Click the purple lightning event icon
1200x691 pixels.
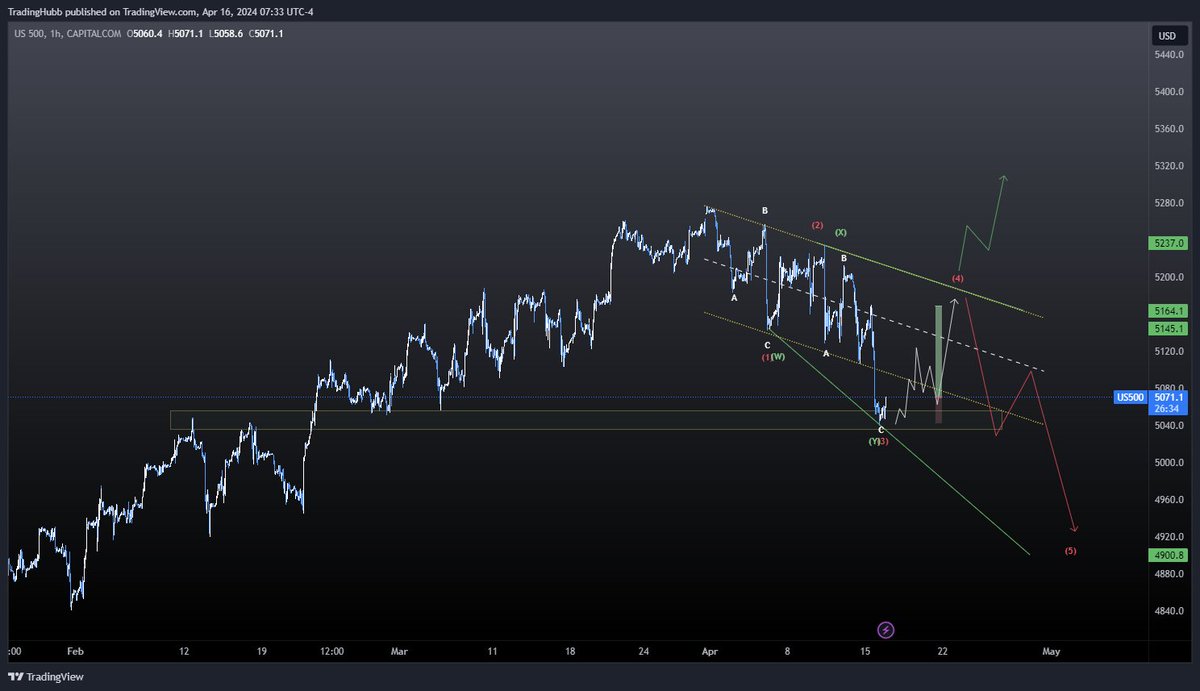885,630
